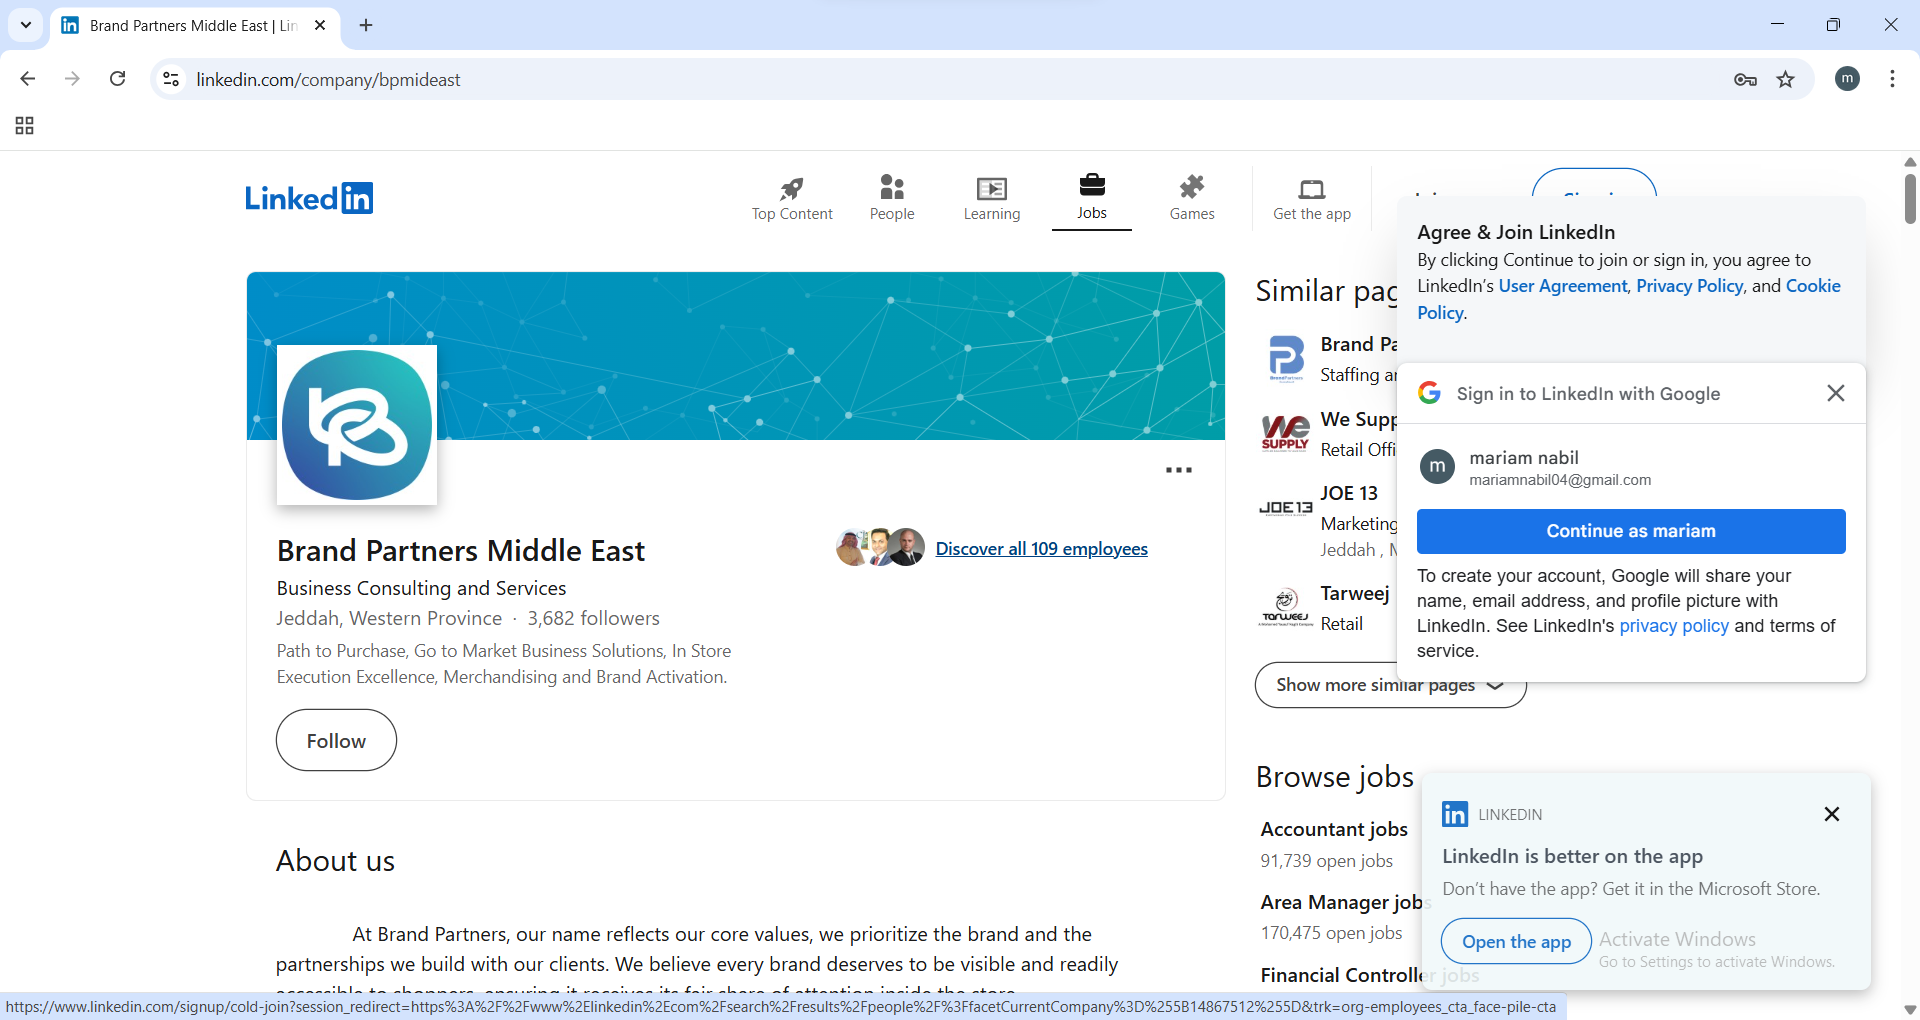Open the tab search dropdown arrow
This screenshot has height=1020, width=1920.
click(26, 25)
